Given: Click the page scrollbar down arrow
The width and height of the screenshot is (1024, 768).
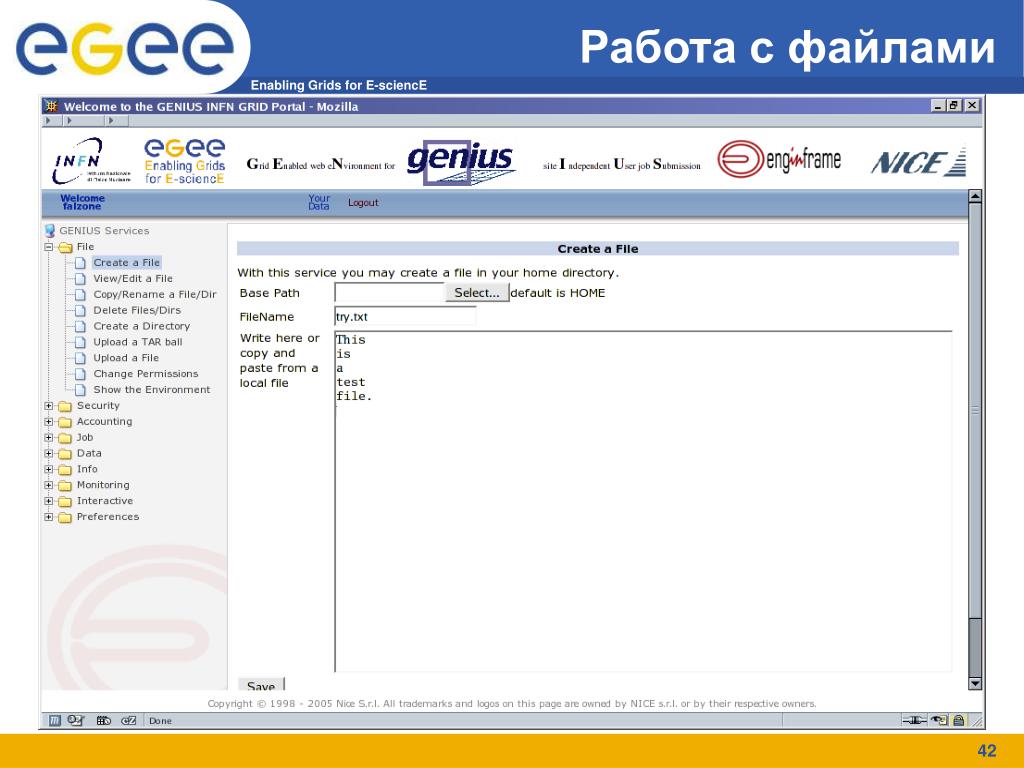Looking at the screenshot, I should click(x=975, y=684).
